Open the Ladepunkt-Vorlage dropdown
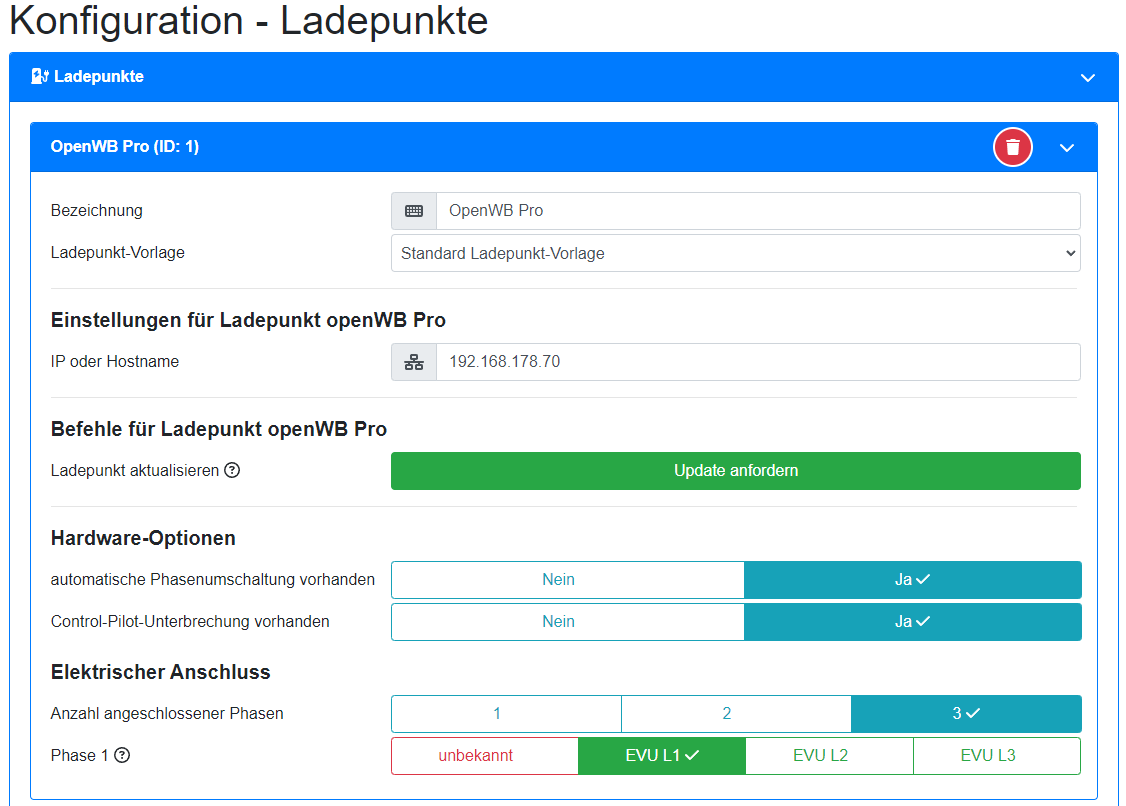The height and width of the screenshot is (806, 1126). click(735, 254)
